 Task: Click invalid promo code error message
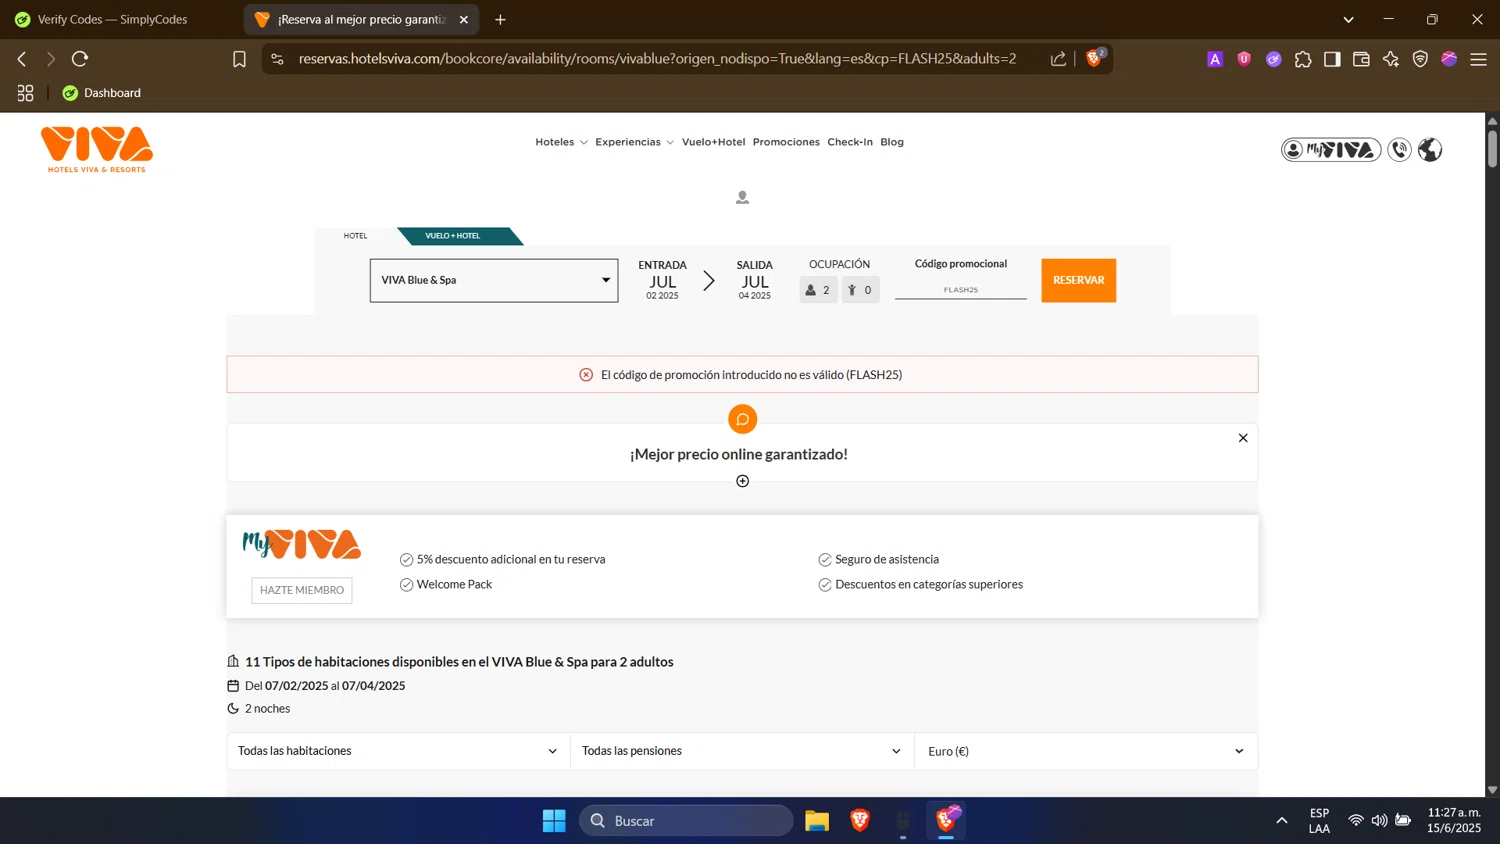742,375
